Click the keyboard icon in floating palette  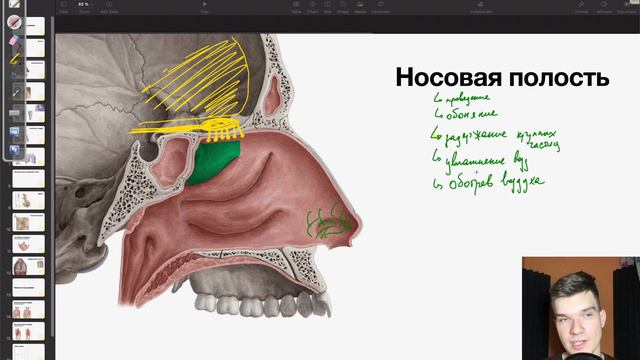[x=14, y=113]
